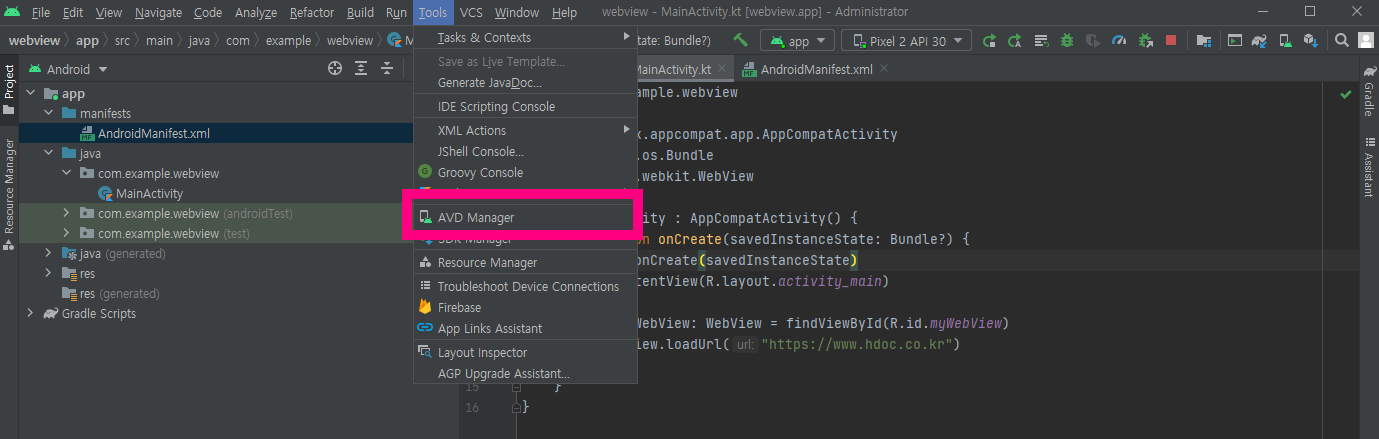This screenshot has width=1379, height=439.
Task: Expand the Gradle Scripts node
Action: tap(31, 313)
